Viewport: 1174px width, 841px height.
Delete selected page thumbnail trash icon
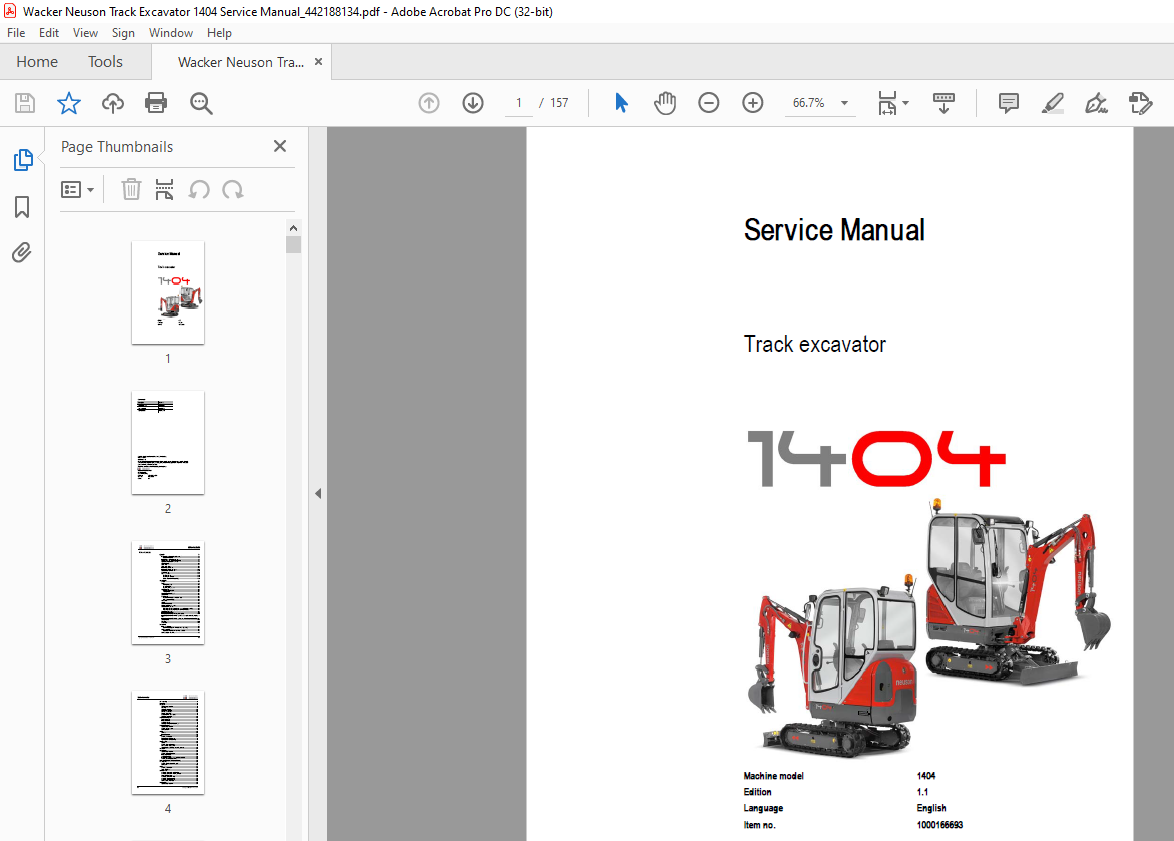pos(131,189)
